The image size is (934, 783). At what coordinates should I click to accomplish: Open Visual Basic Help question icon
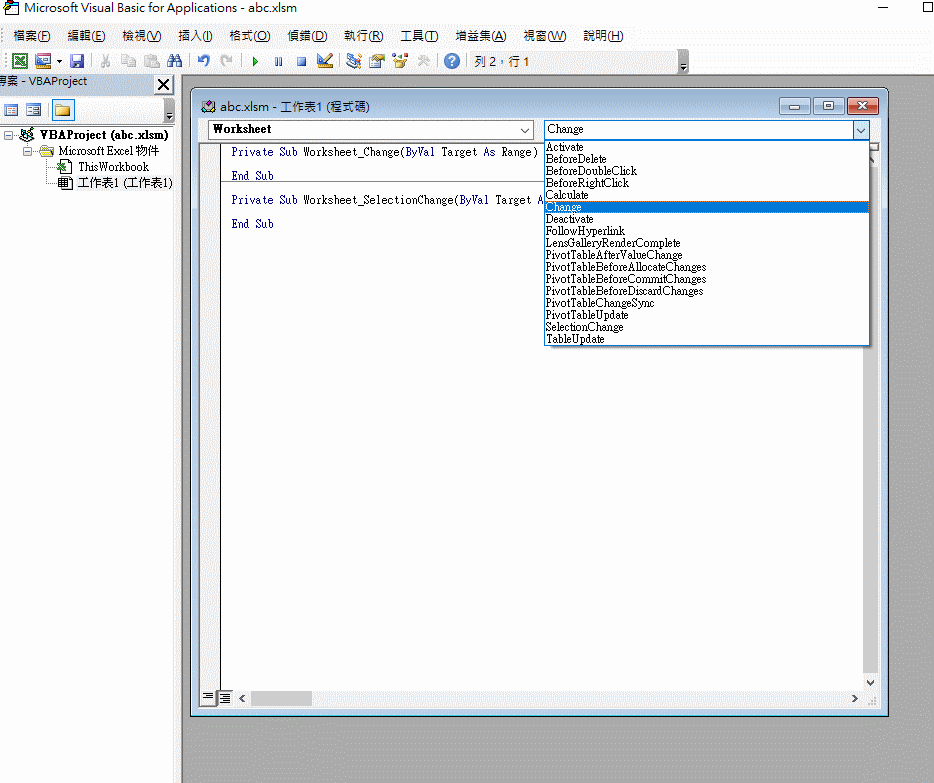point(452,61)
